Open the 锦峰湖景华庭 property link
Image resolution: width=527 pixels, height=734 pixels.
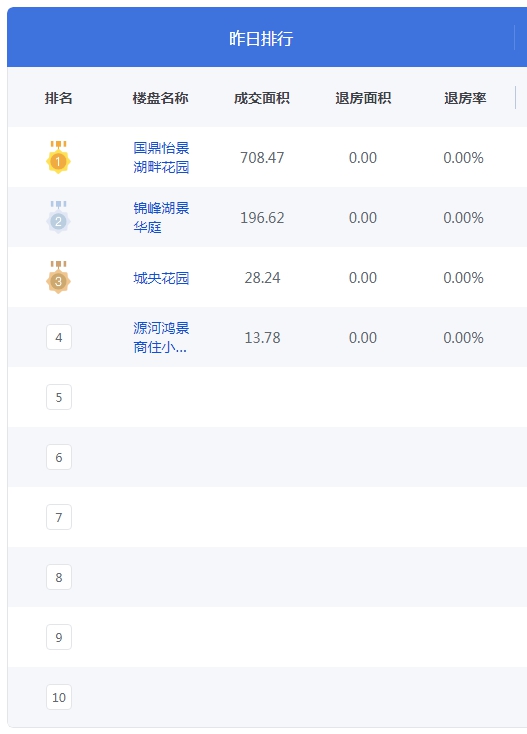pyautogui.click(x=161, y=217)
